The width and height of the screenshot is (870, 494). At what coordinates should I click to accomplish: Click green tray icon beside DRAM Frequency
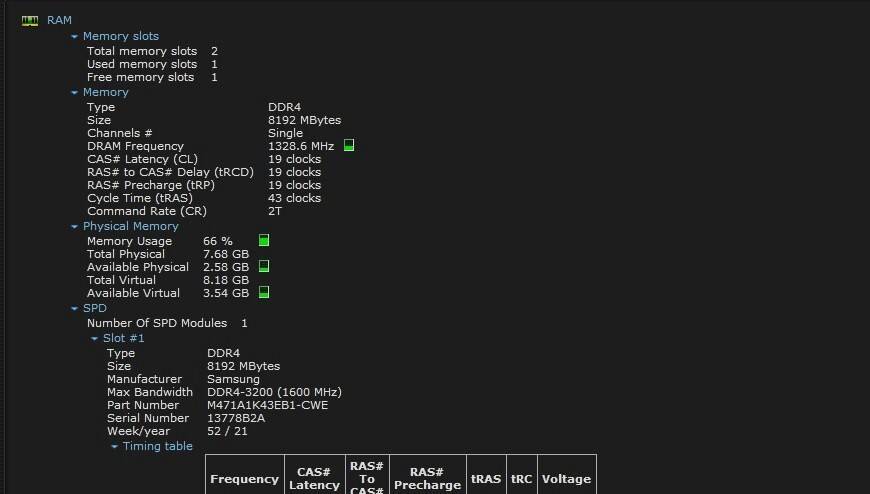pyautogui.click(x=348, y=145)
